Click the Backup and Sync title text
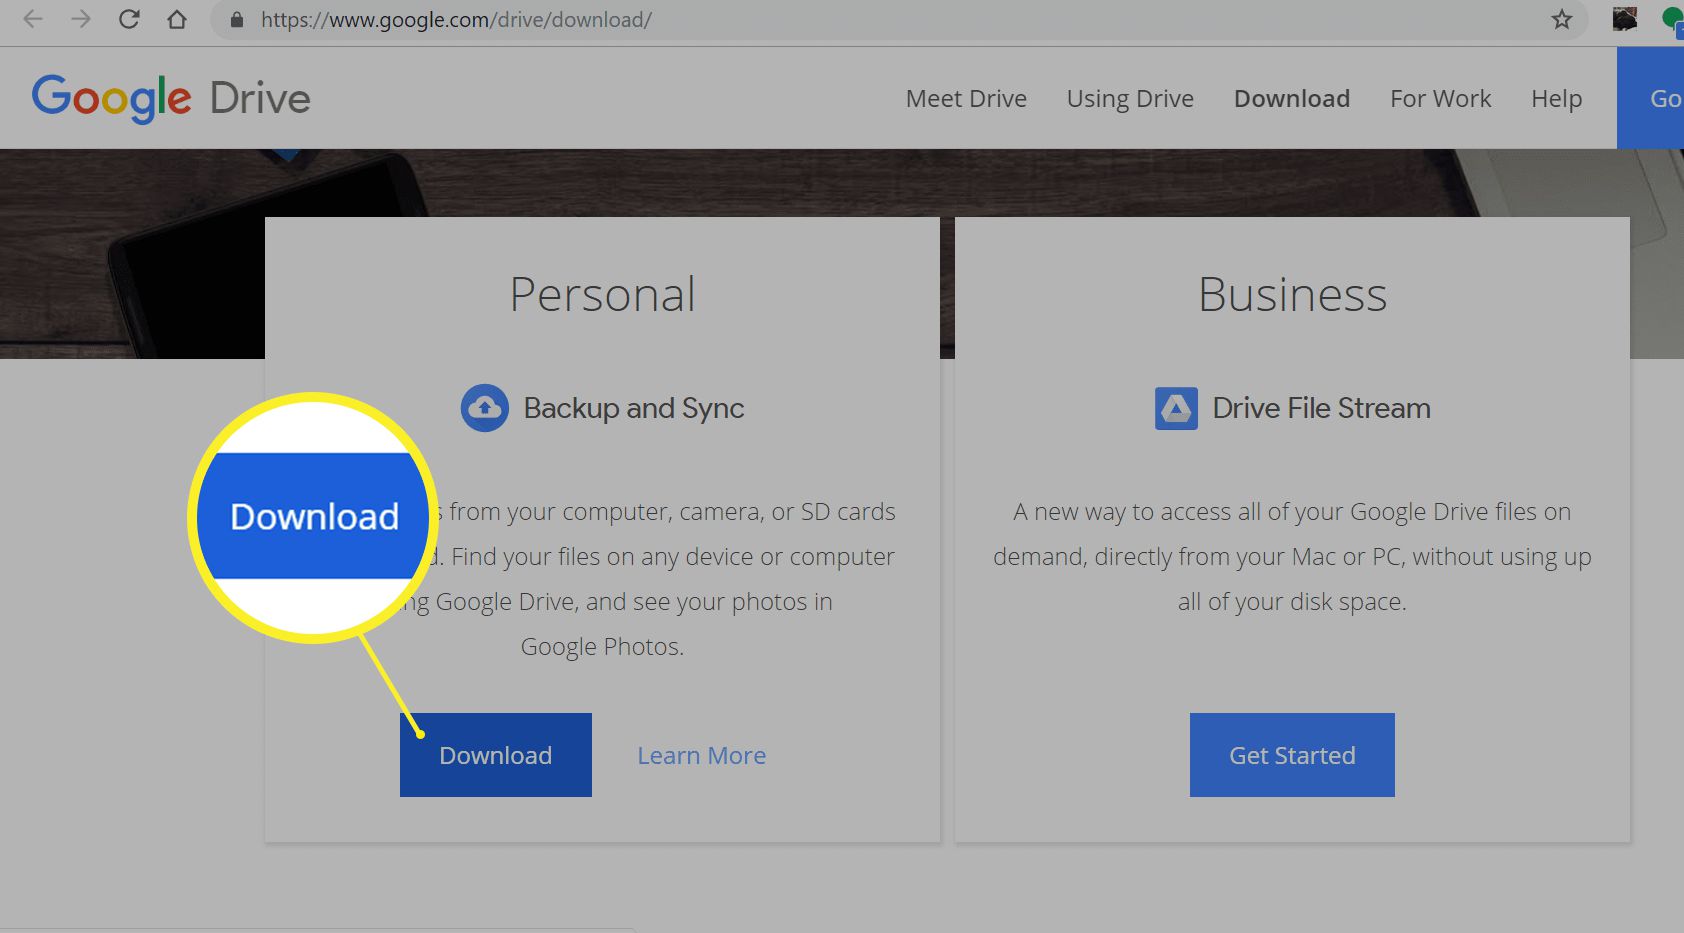Screen dimensions: 1684x933 coord(634,409)
